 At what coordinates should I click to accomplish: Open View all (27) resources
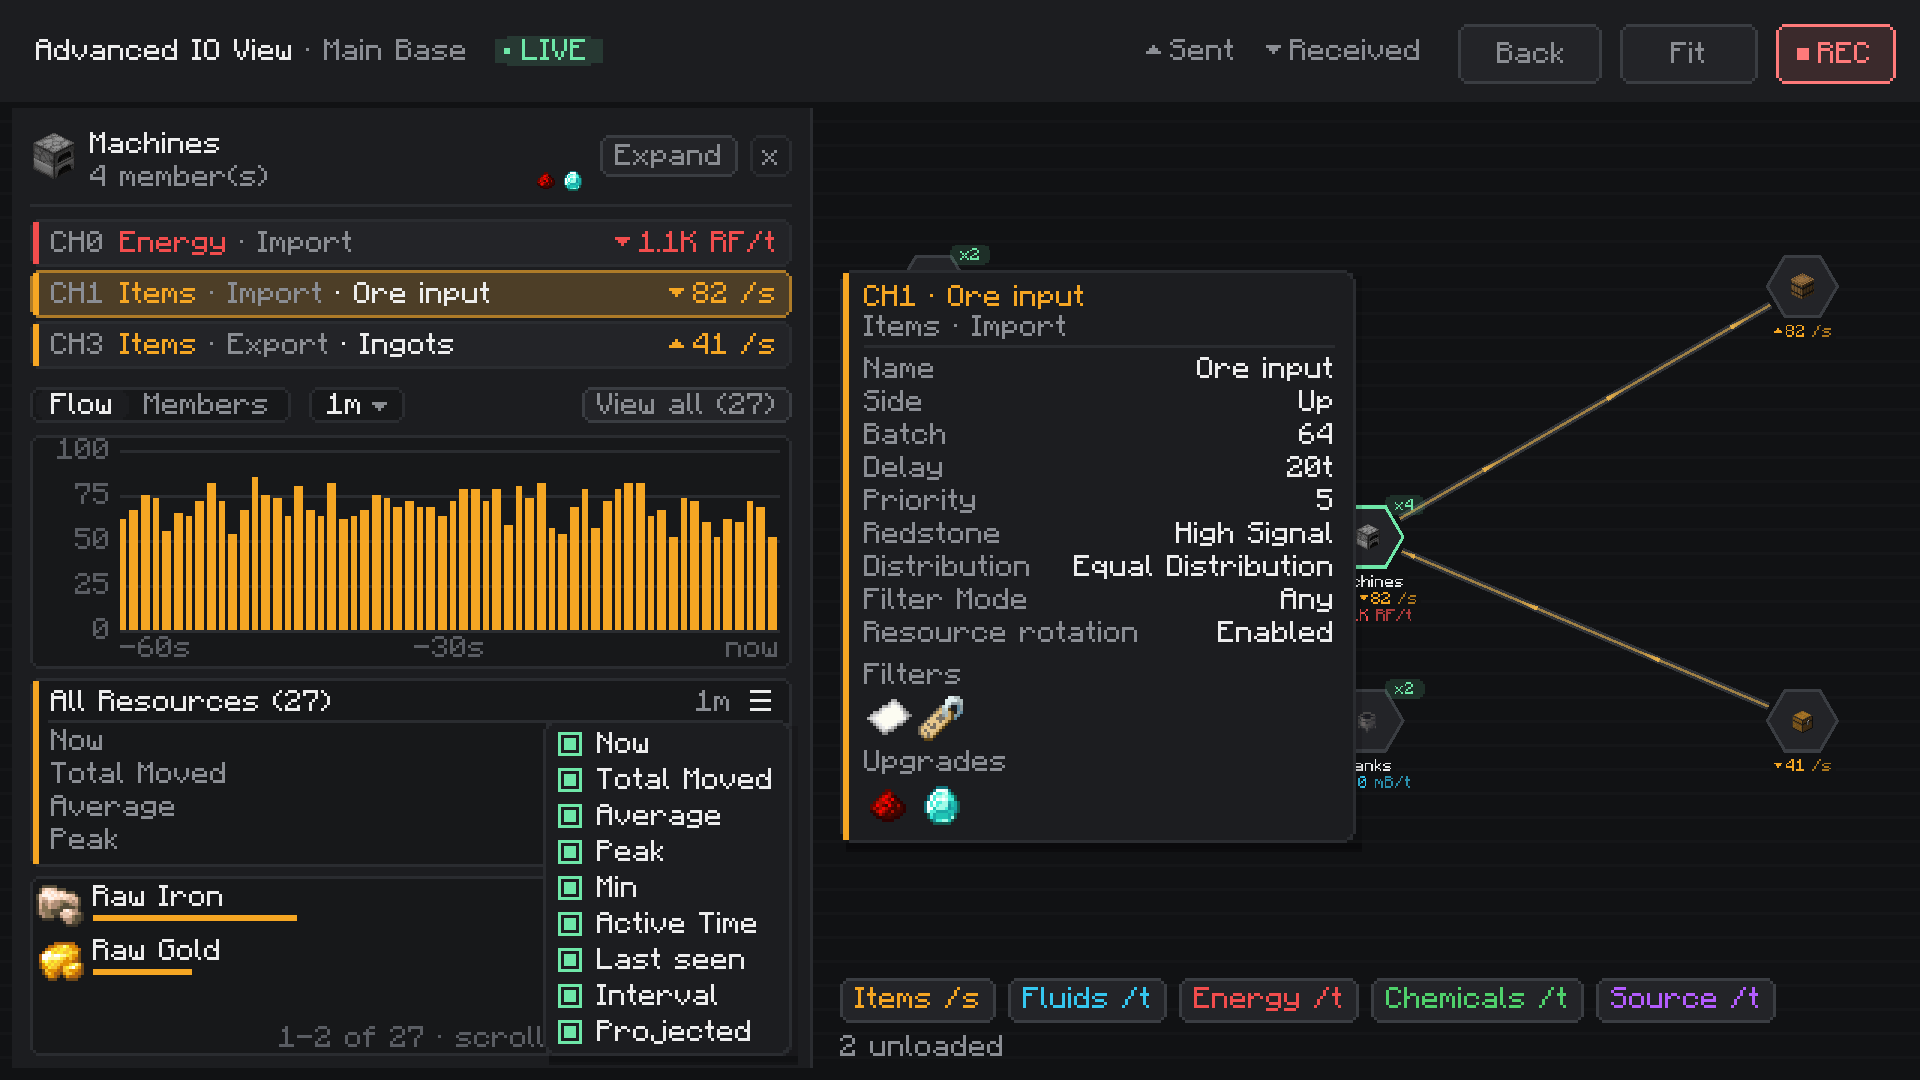(687, 405)
